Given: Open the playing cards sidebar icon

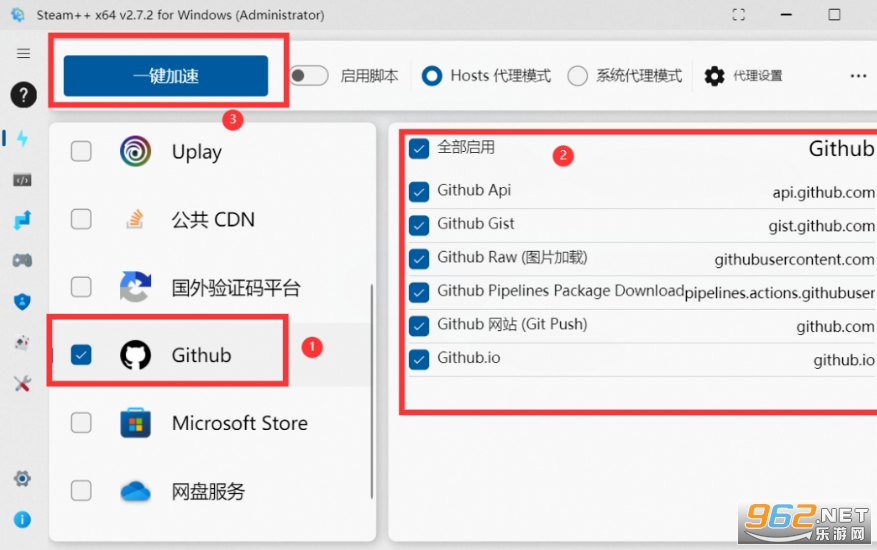Looking at the screenshot, I should [x=22, y=342].
